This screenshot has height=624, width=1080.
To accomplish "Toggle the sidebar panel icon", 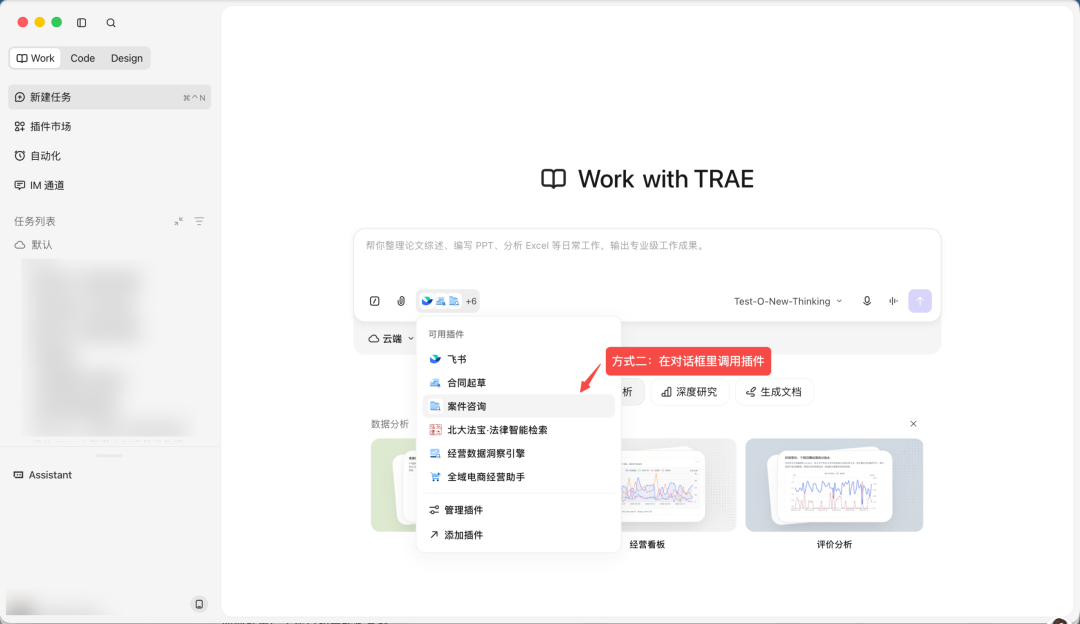I will (x=81, y=23).
